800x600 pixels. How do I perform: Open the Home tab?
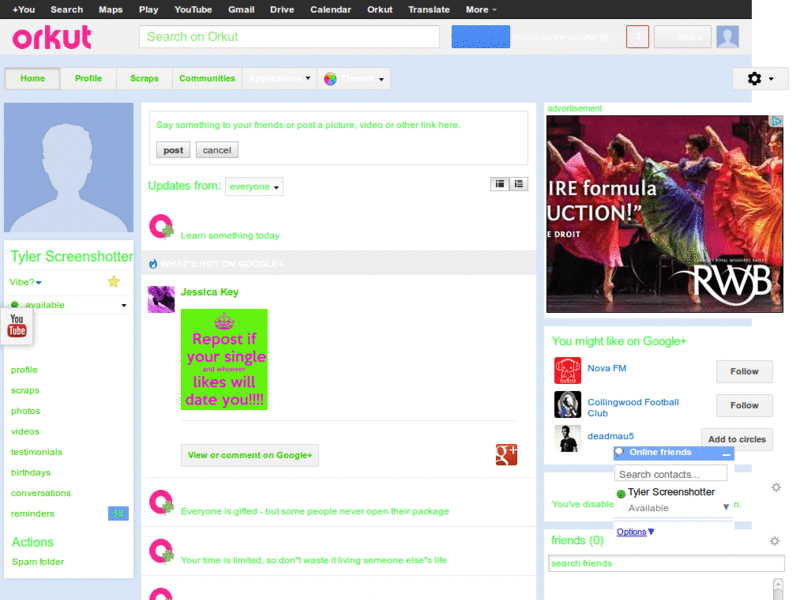point(33,79)
